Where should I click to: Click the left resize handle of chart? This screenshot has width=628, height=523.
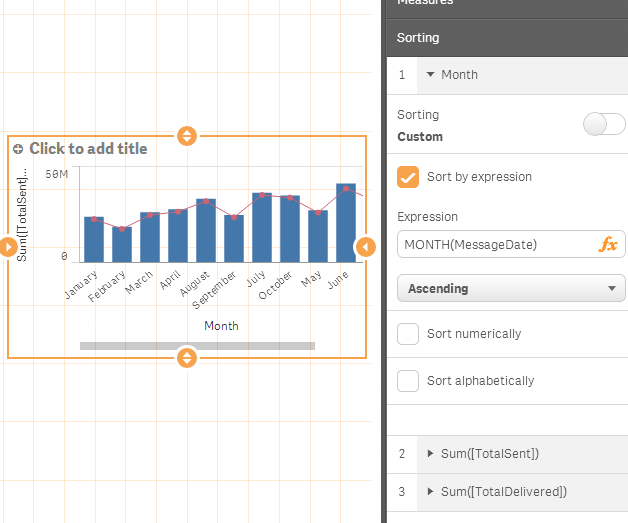tap(8, 247)
